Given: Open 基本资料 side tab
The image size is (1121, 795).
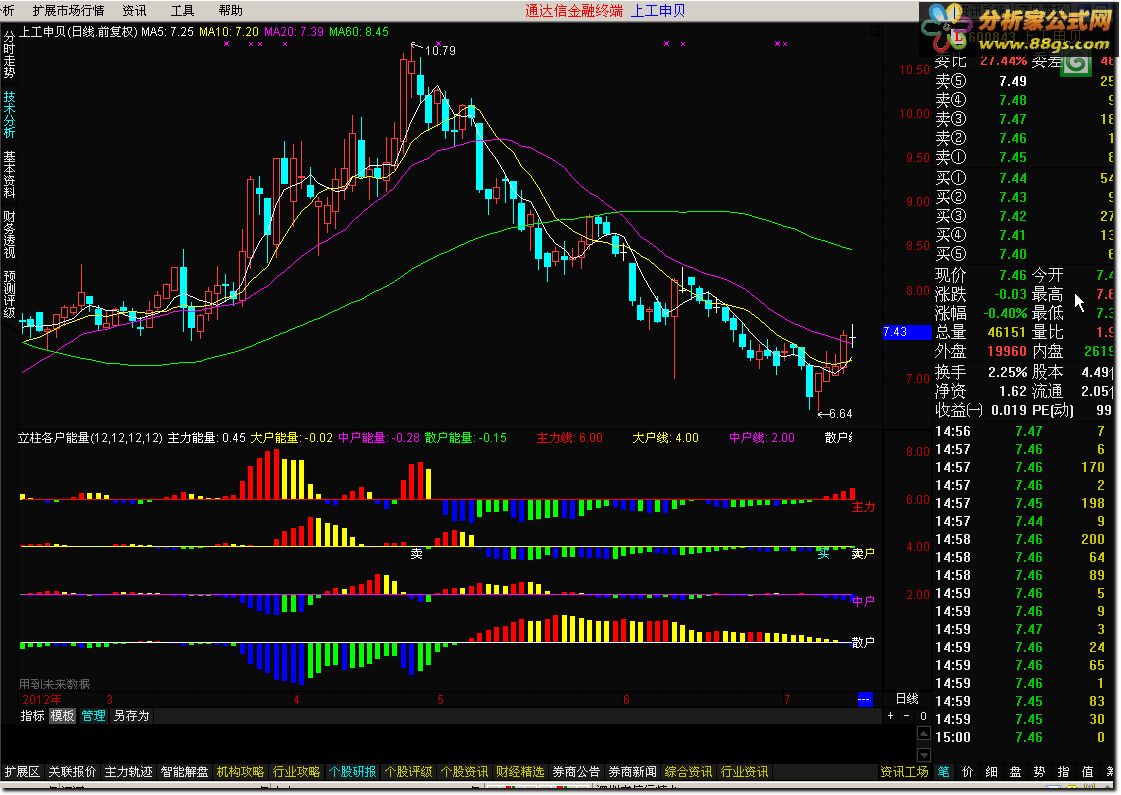Looking at the screenshot, I should (9, 174).
